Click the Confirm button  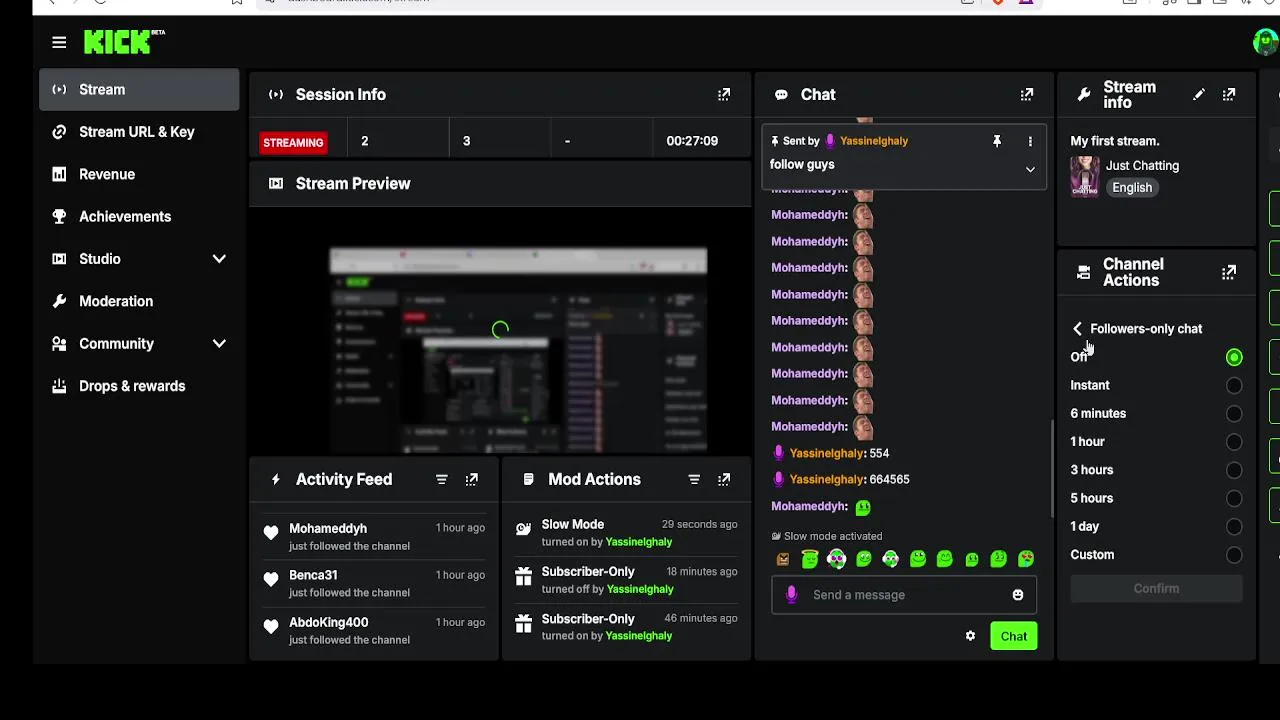pos(1156,589)
